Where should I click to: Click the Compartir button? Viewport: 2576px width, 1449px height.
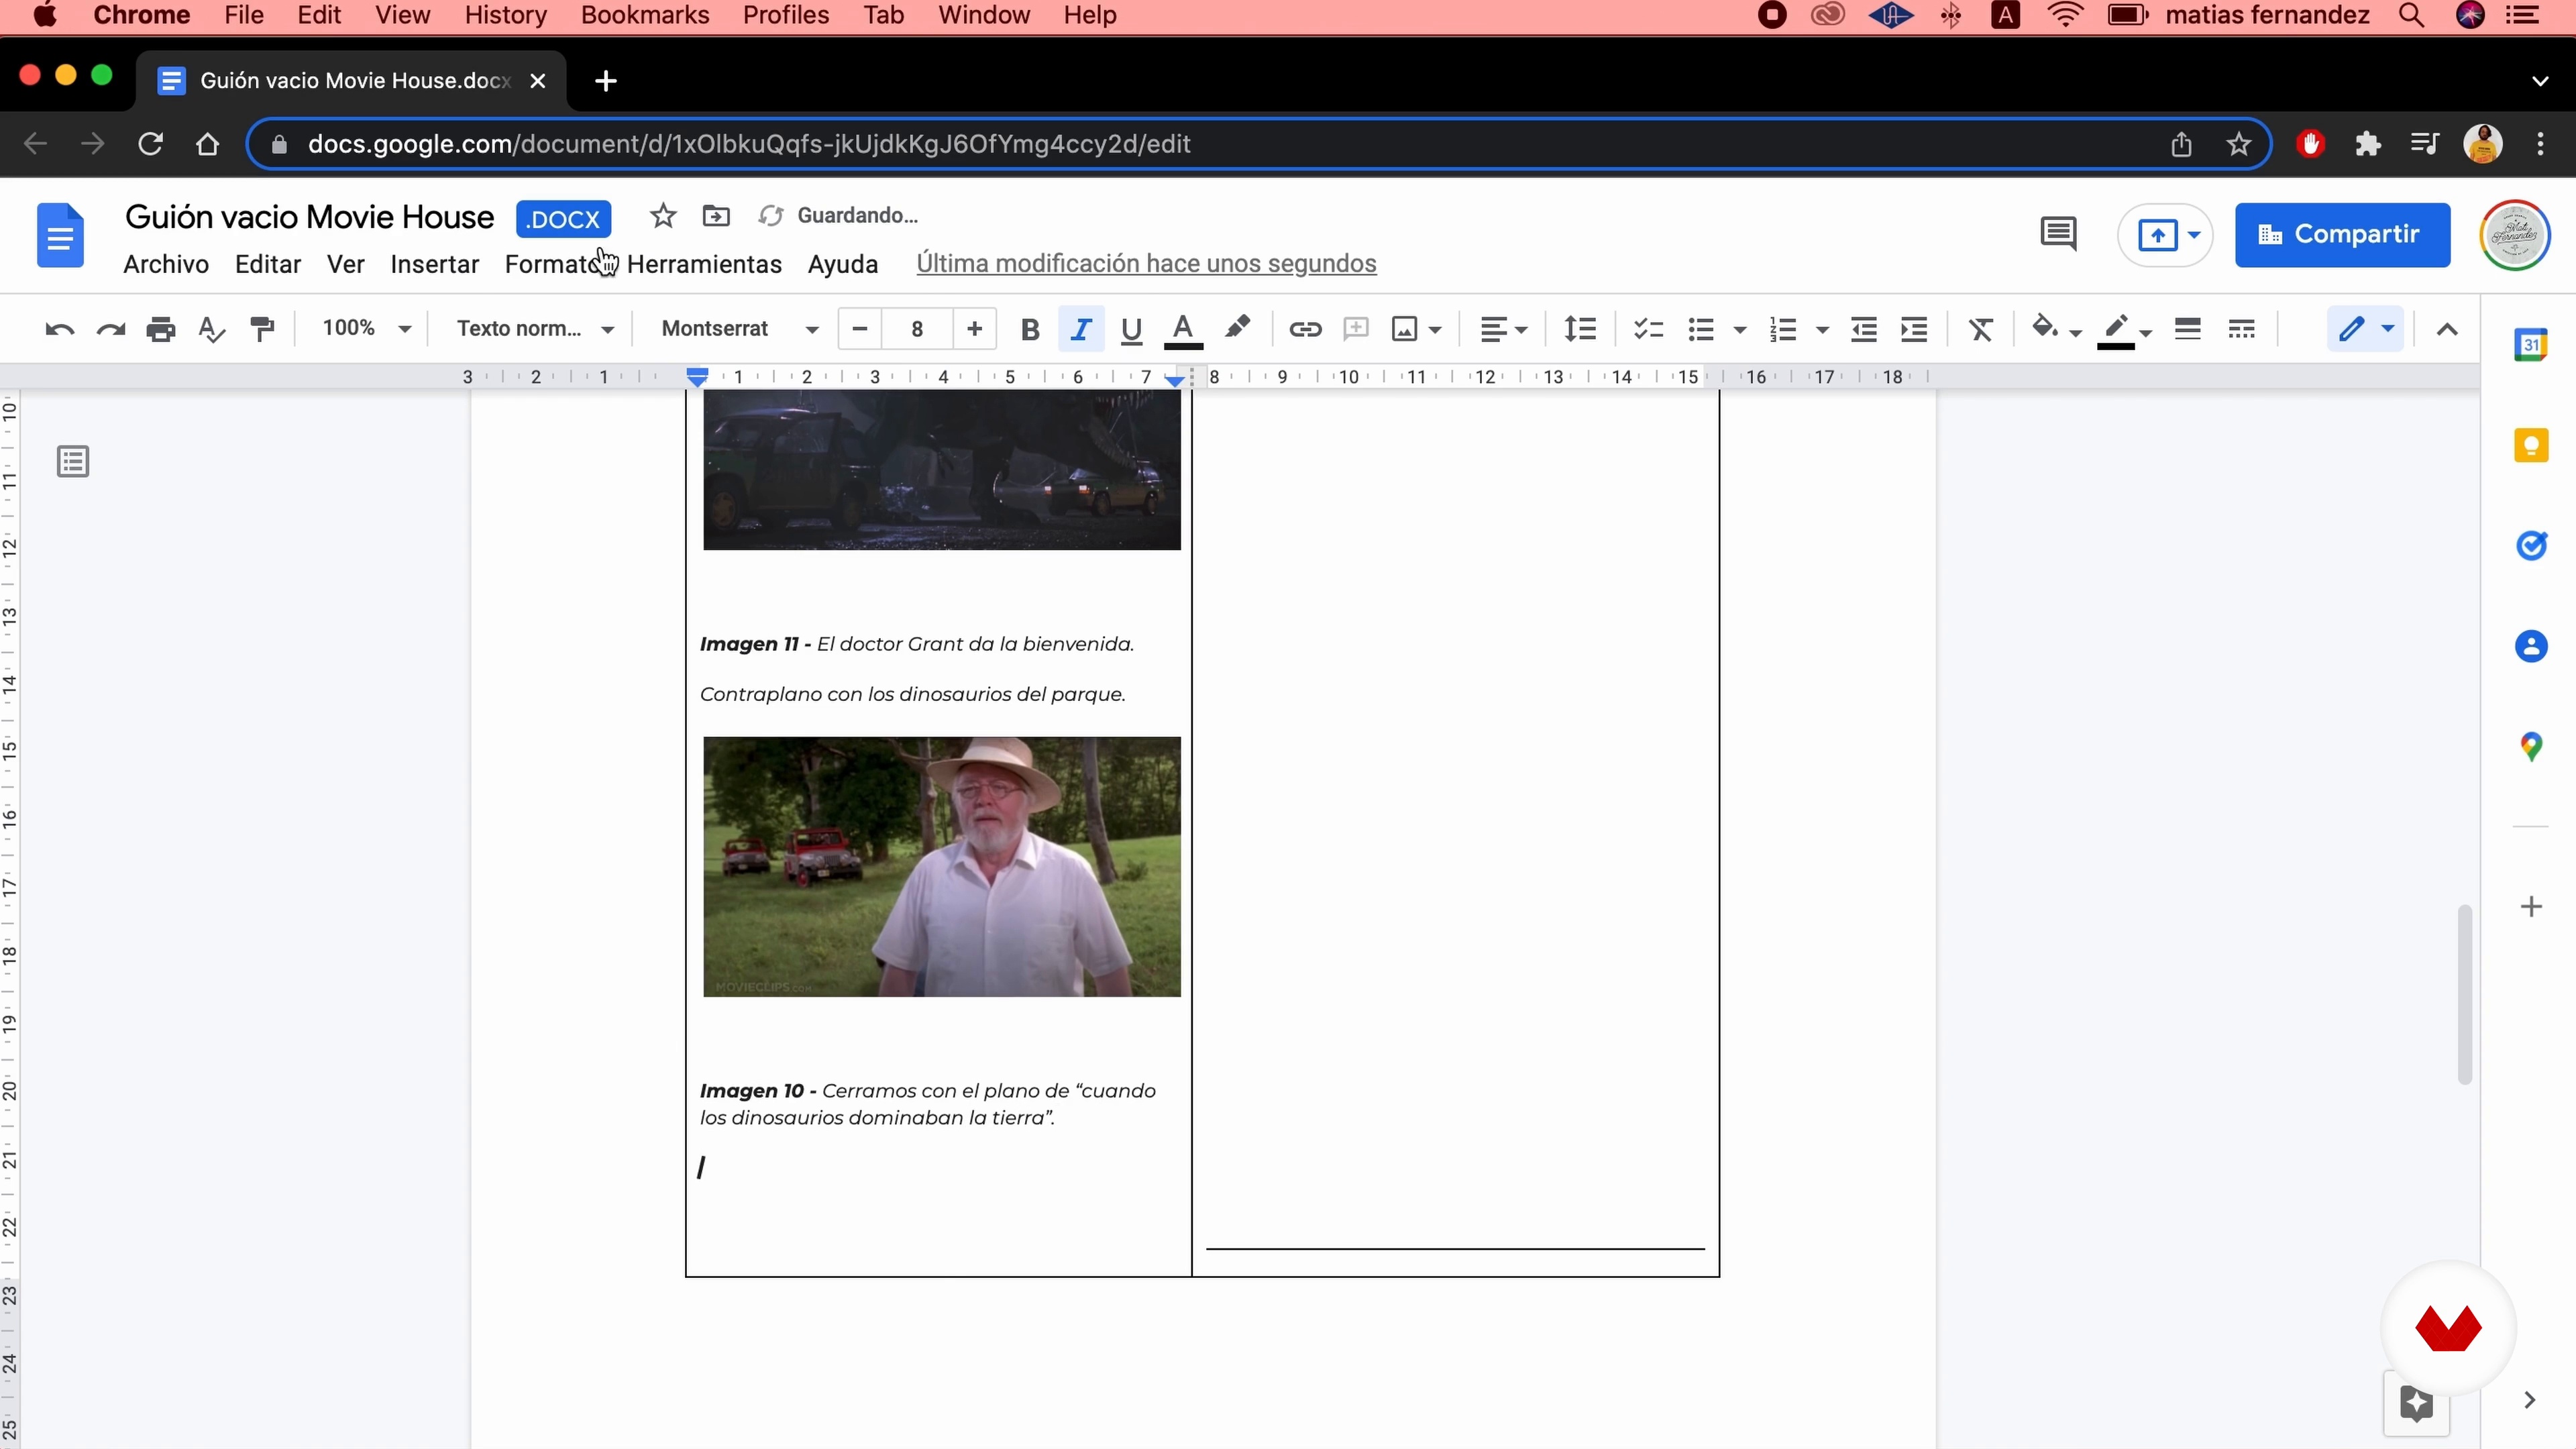2343,235
